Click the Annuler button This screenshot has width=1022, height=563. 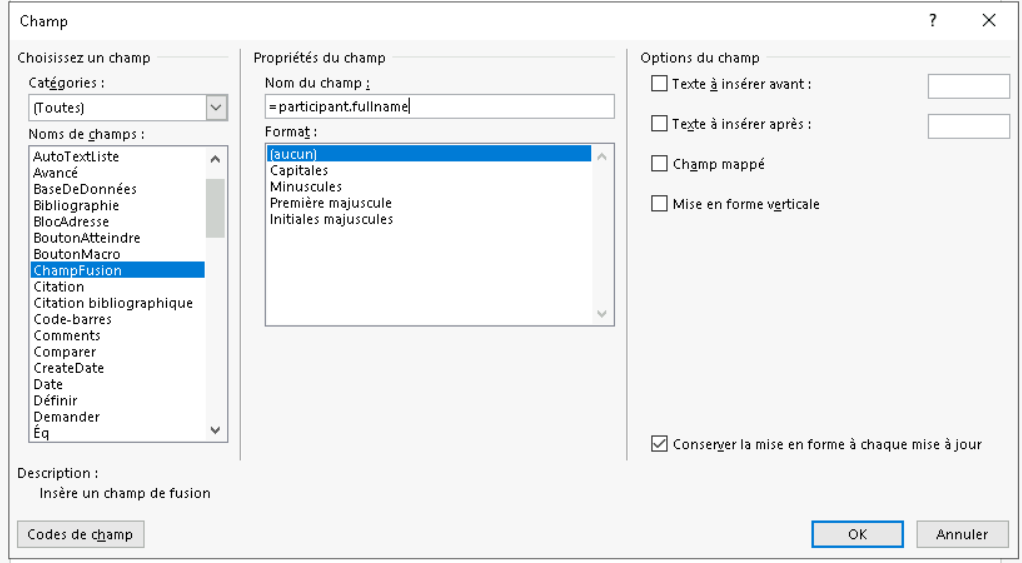coord(961,534)
